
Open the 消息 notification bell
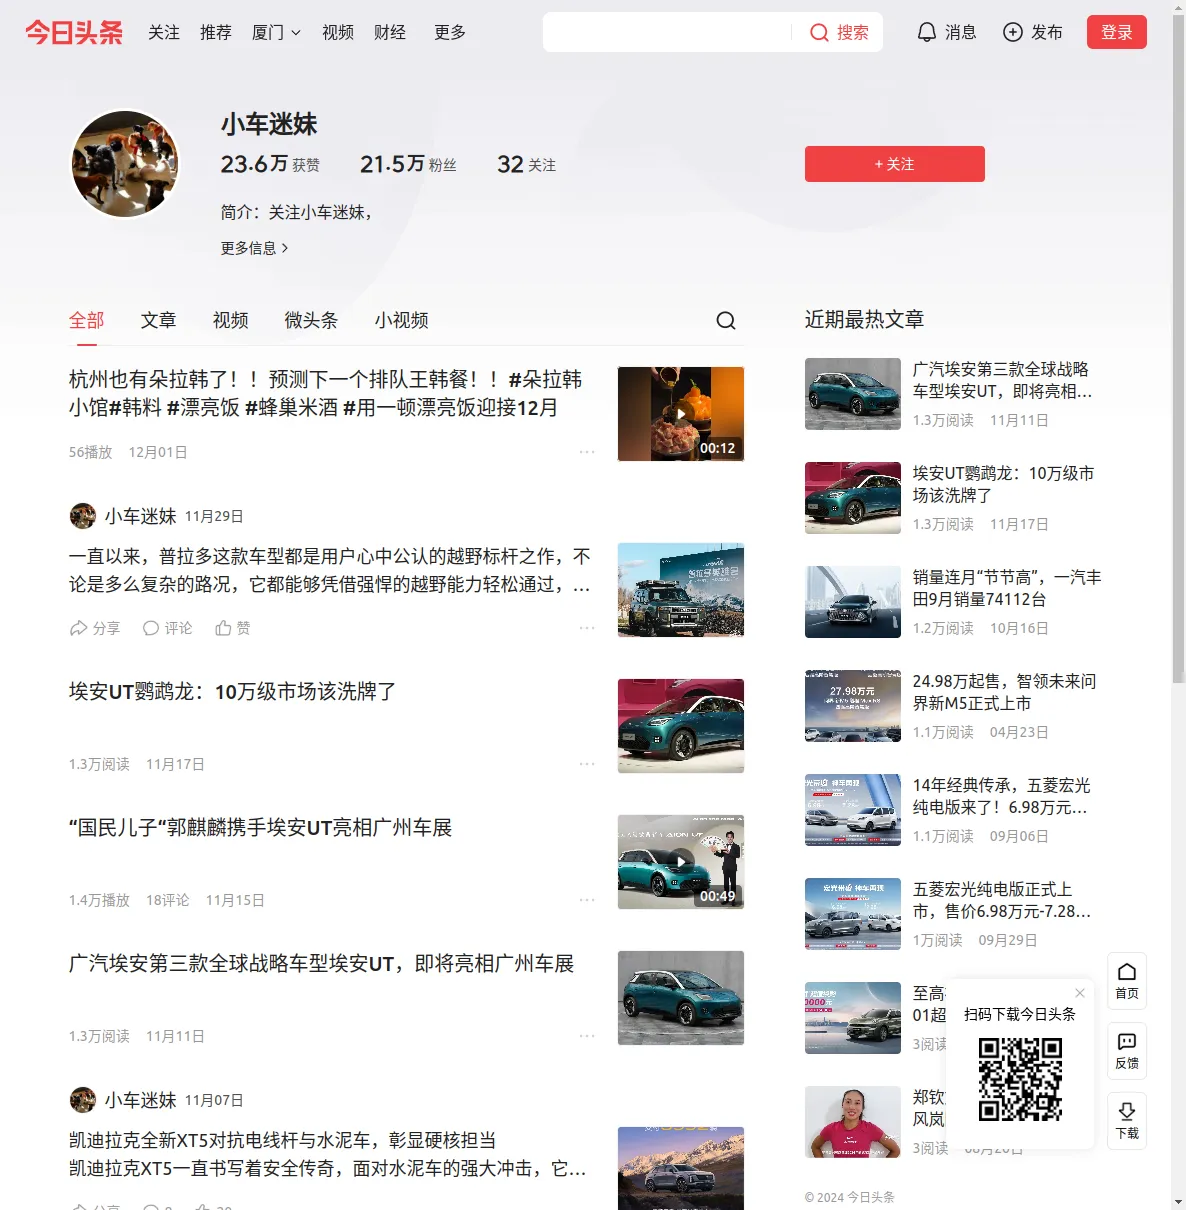point(927,33)
